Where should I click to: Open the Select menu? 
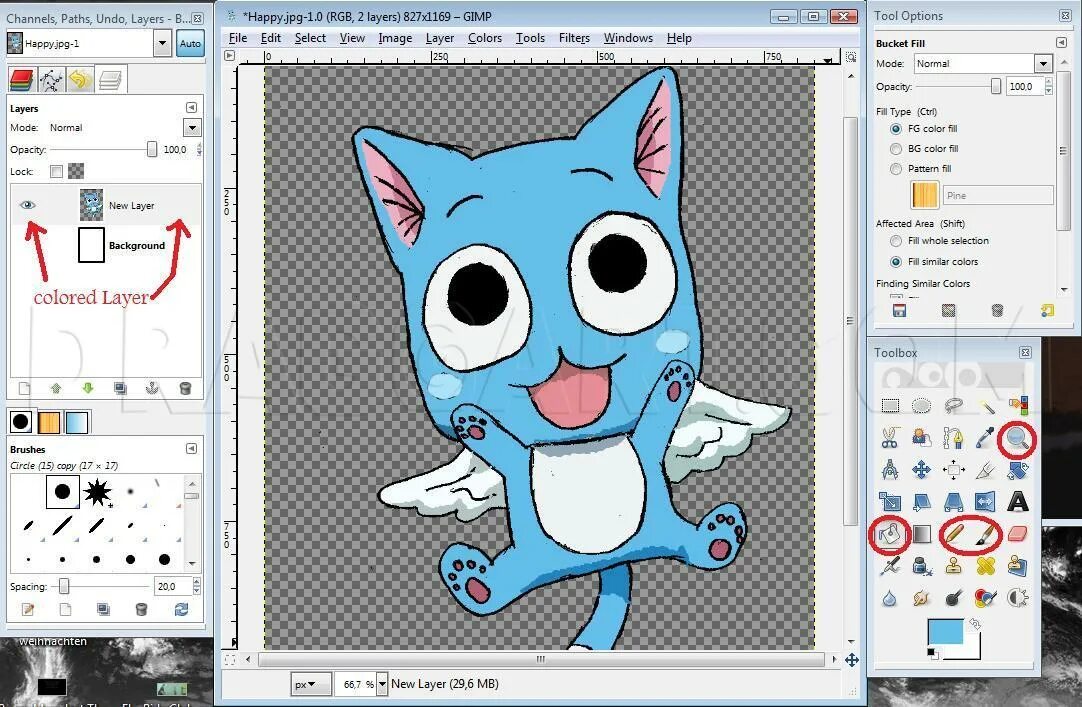[310, 38]
